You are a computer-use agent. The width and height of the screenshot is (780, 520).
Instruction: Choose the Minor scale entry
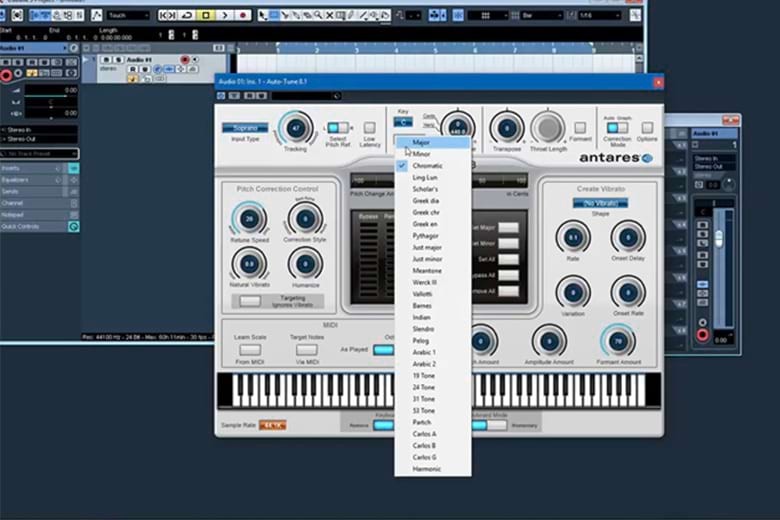[433, 154]
